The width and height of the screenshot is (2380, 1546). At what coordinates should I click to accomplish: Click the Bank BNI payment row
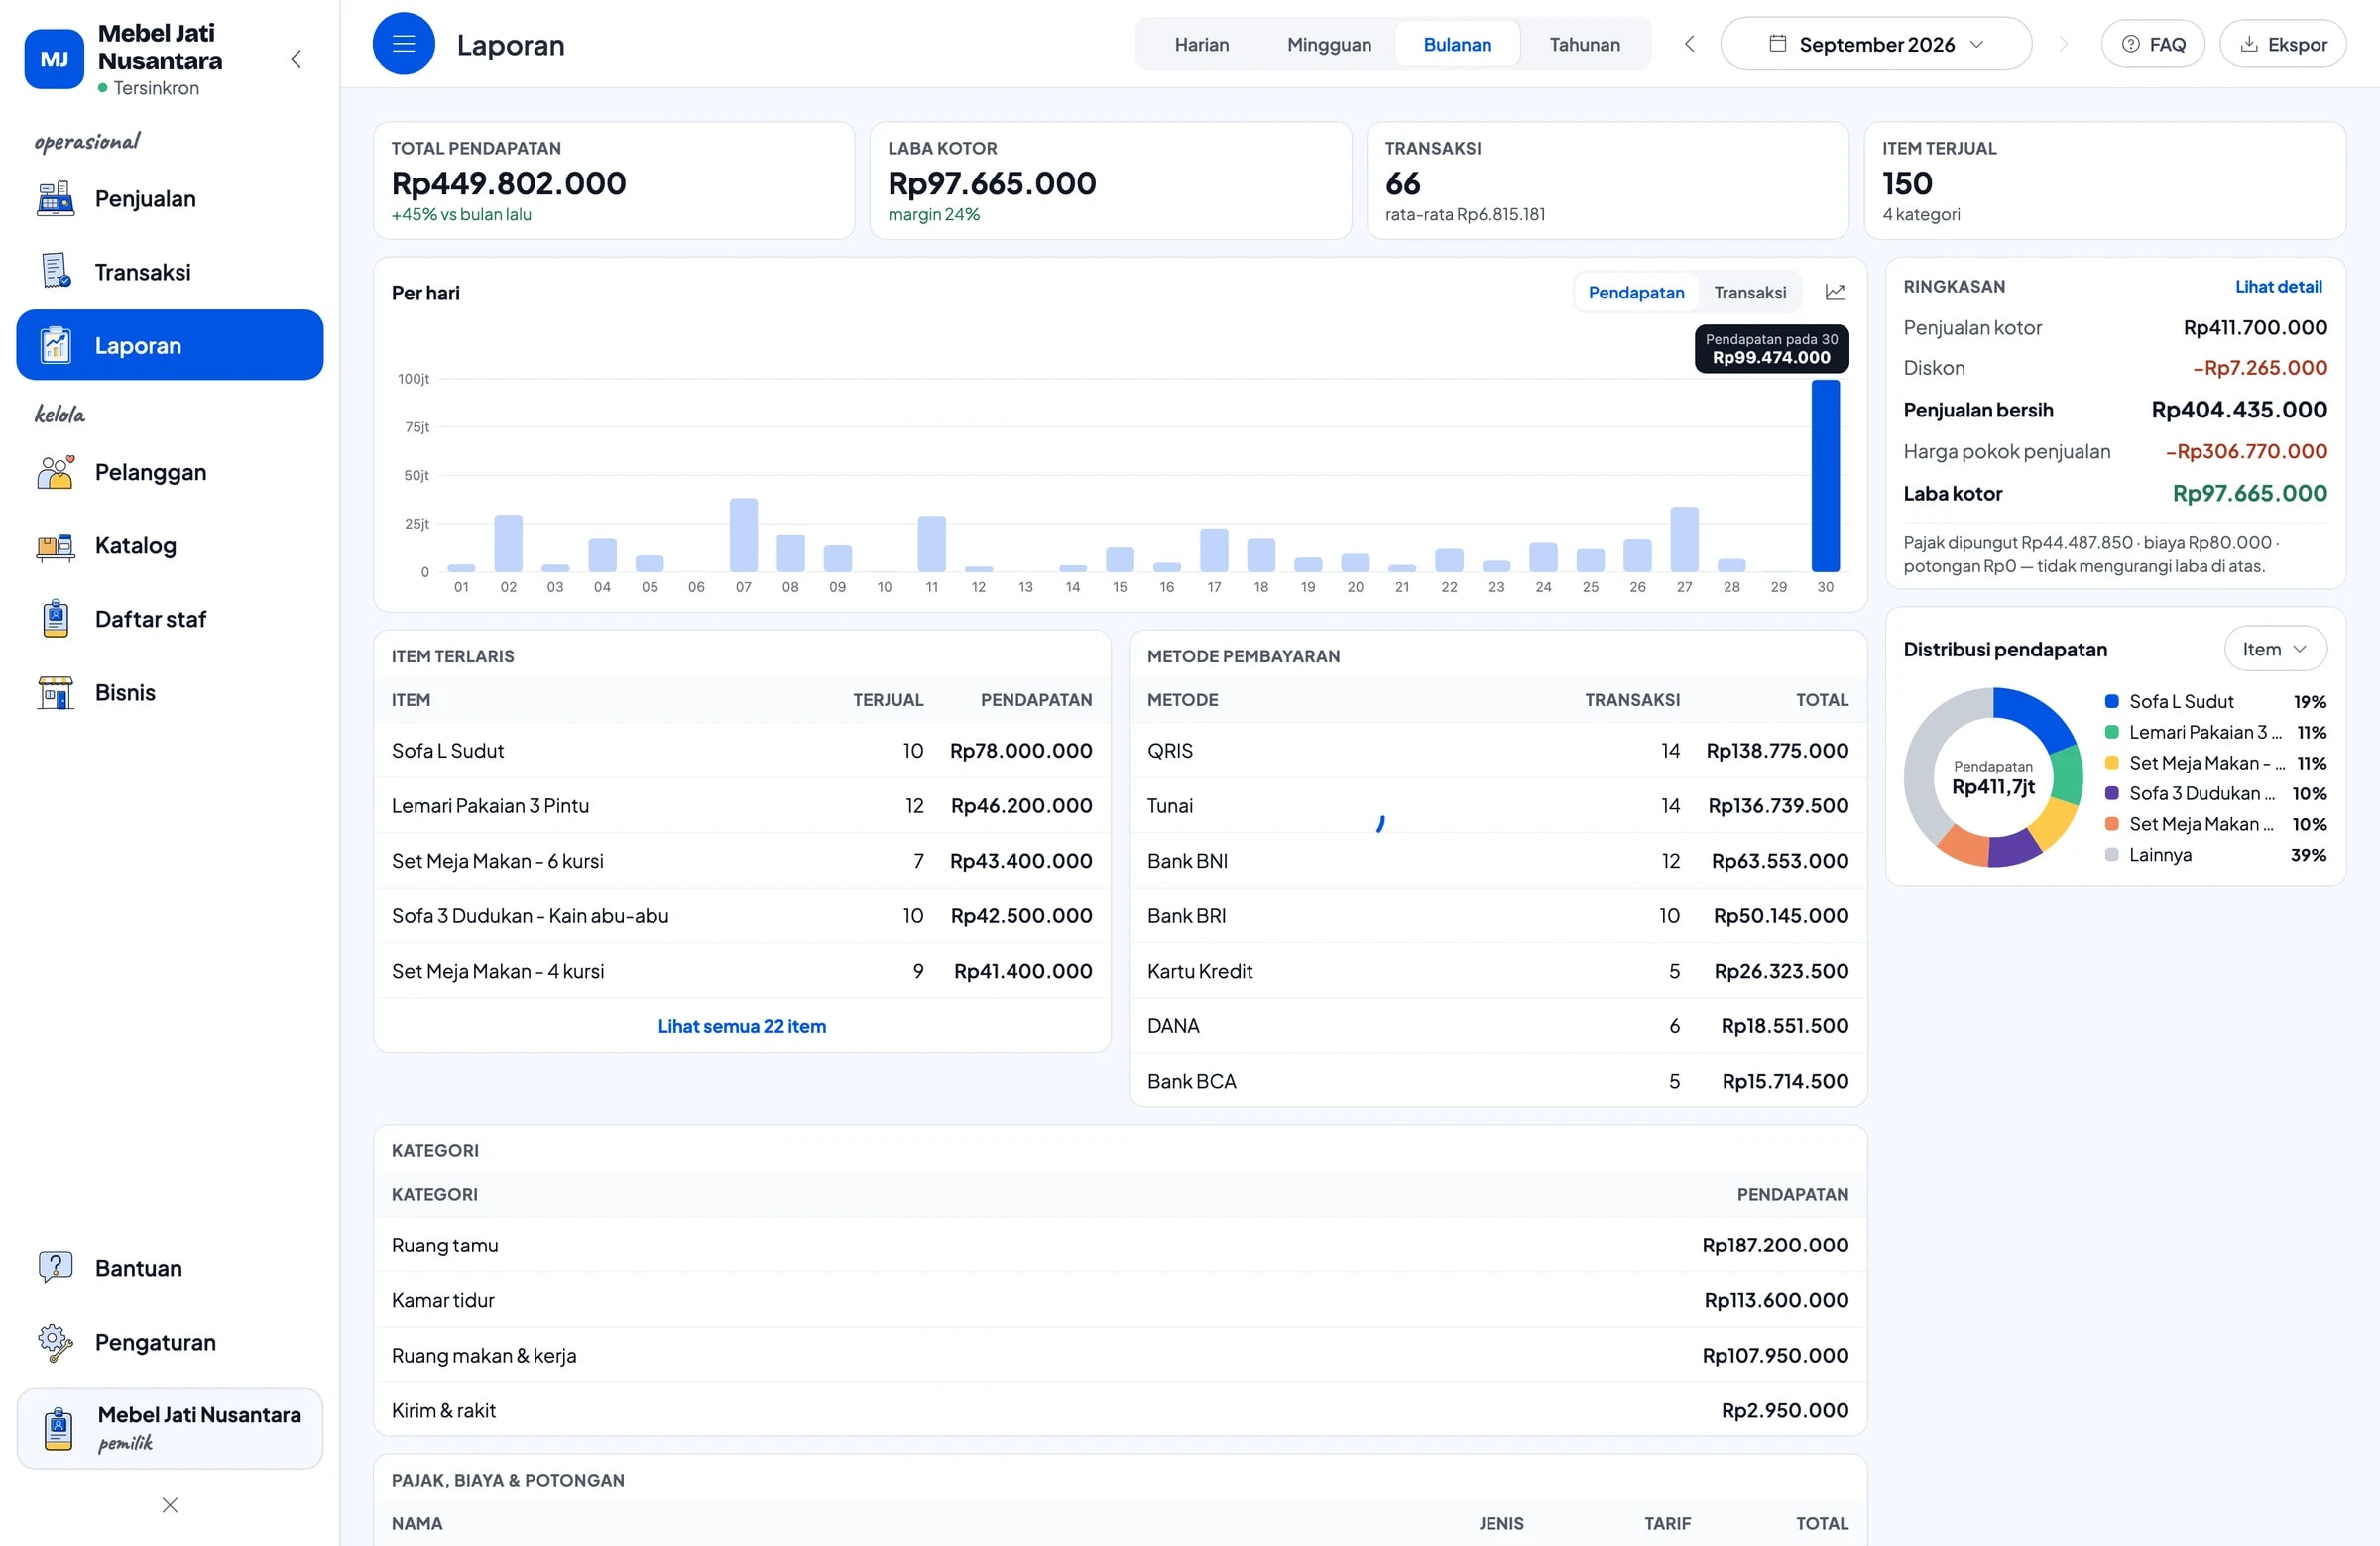click(x=1497, y=860)
